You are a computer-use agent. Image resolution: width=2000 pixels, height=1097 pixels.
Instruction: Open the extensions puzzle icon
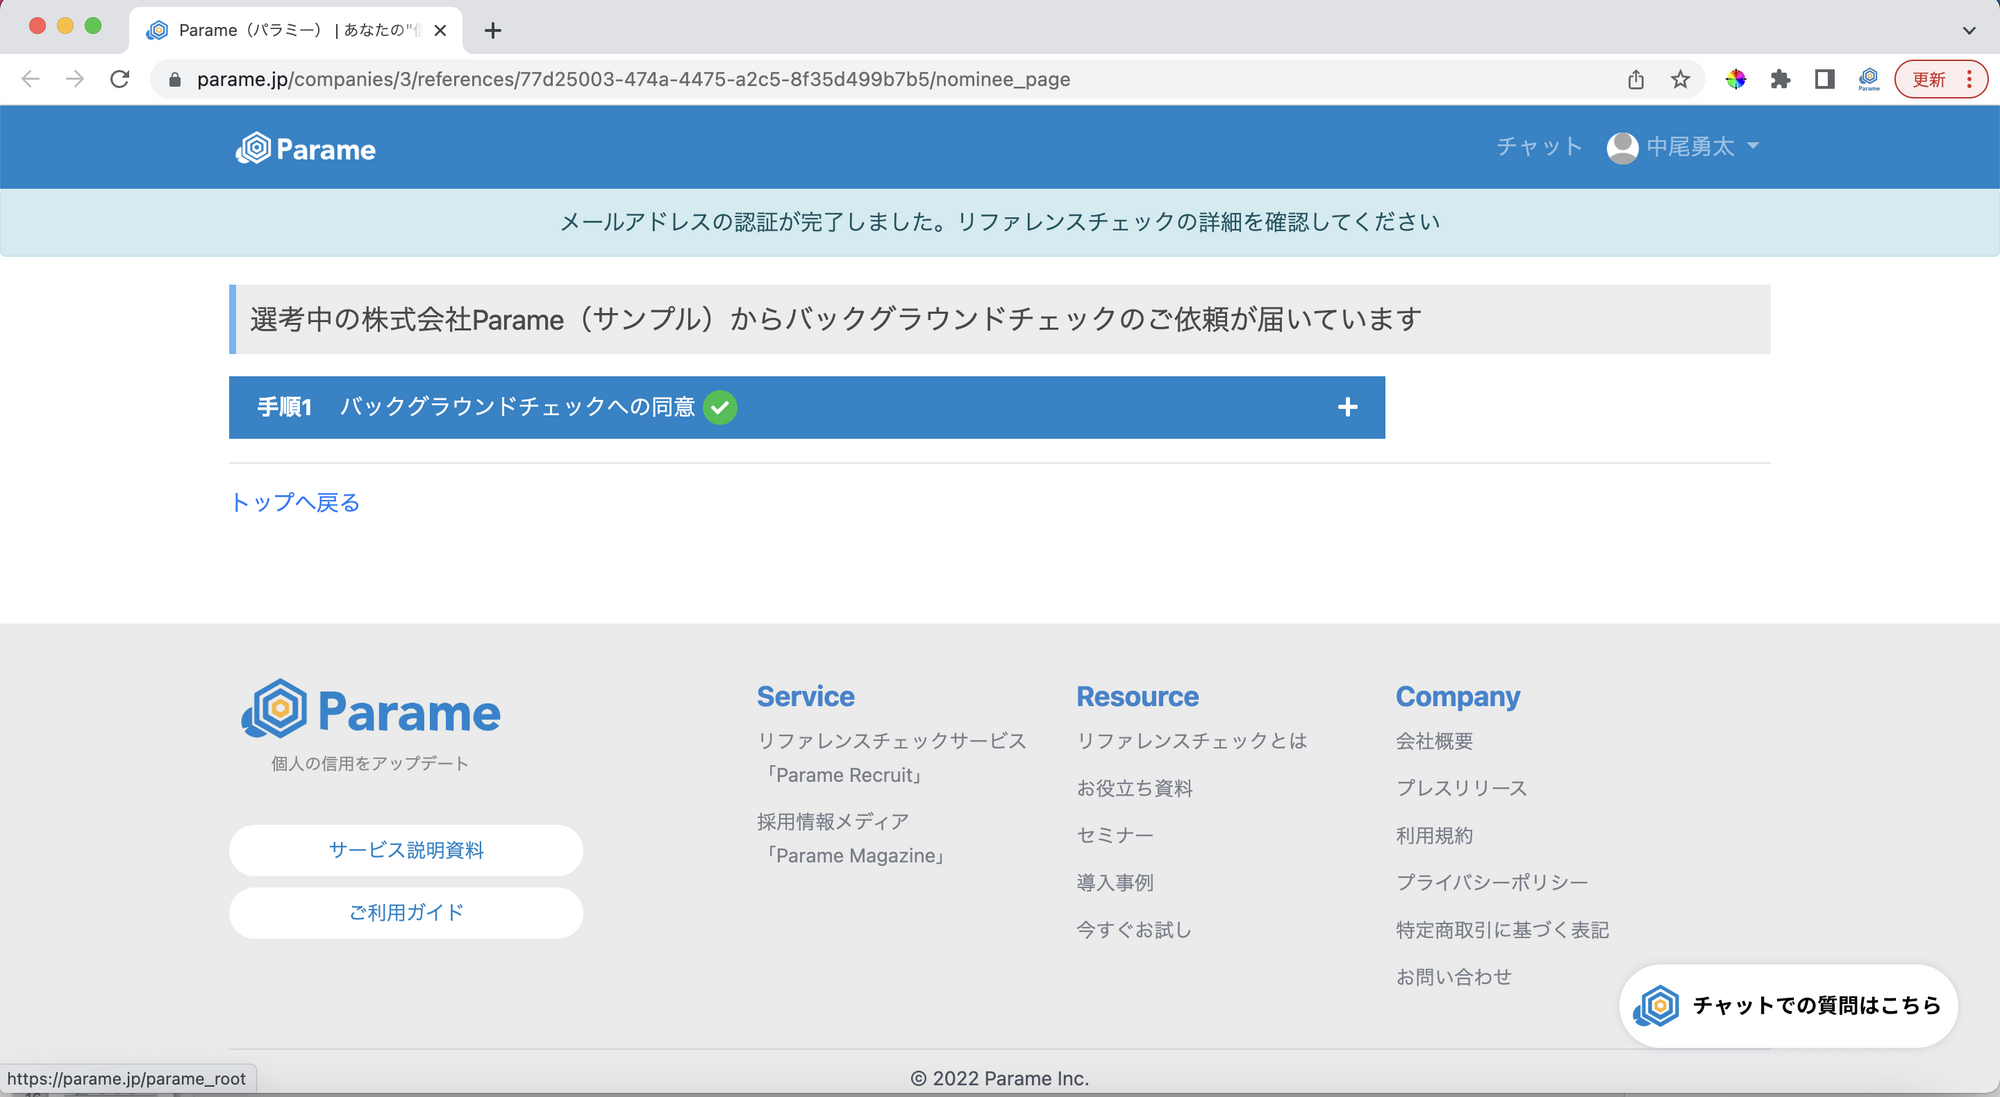coord(1780,79)
